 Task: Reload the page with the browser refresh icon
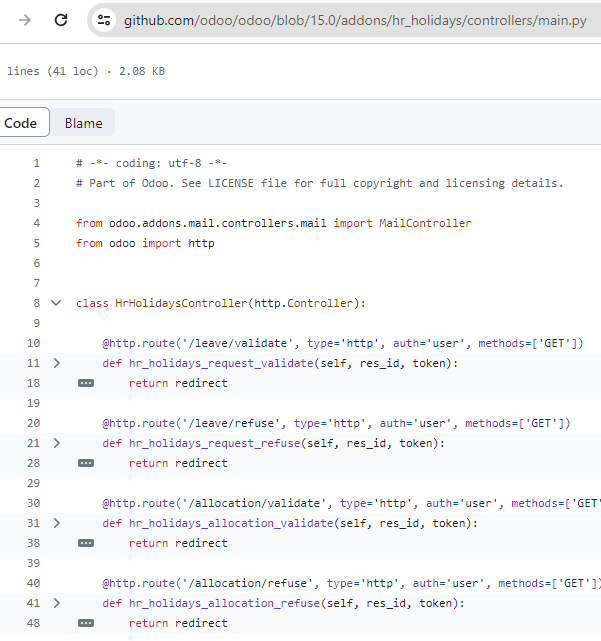(x=61, y=20)
